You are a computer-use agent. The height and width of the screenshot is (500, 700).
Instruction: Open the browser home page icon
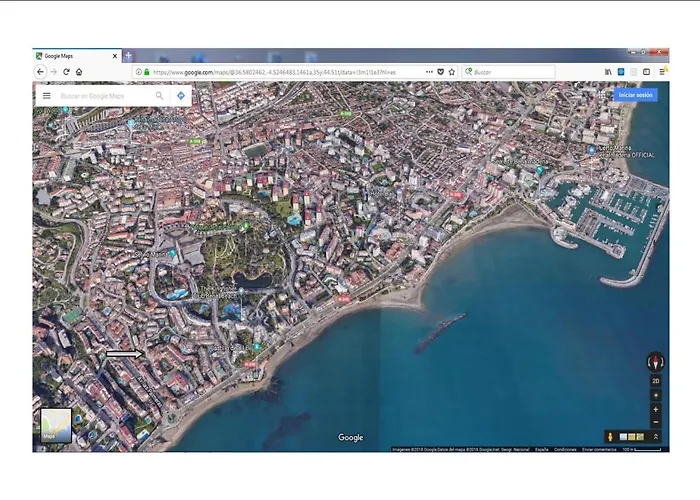[79, 71]
